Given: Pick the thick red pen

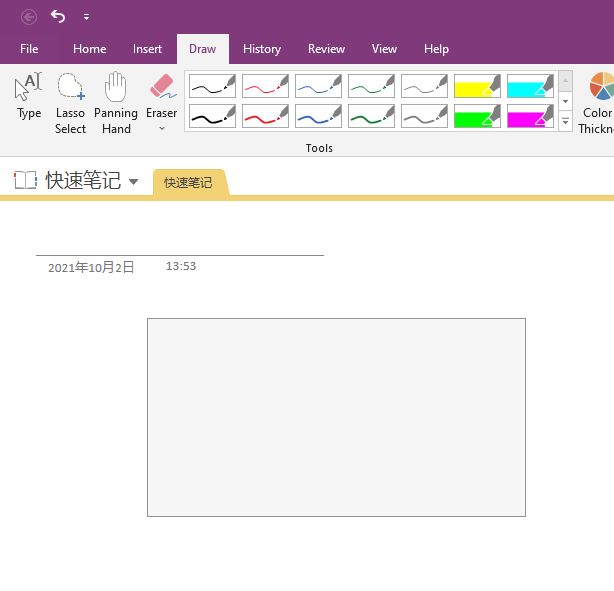Looking at the screenshot, I should (x=265, y=116).
